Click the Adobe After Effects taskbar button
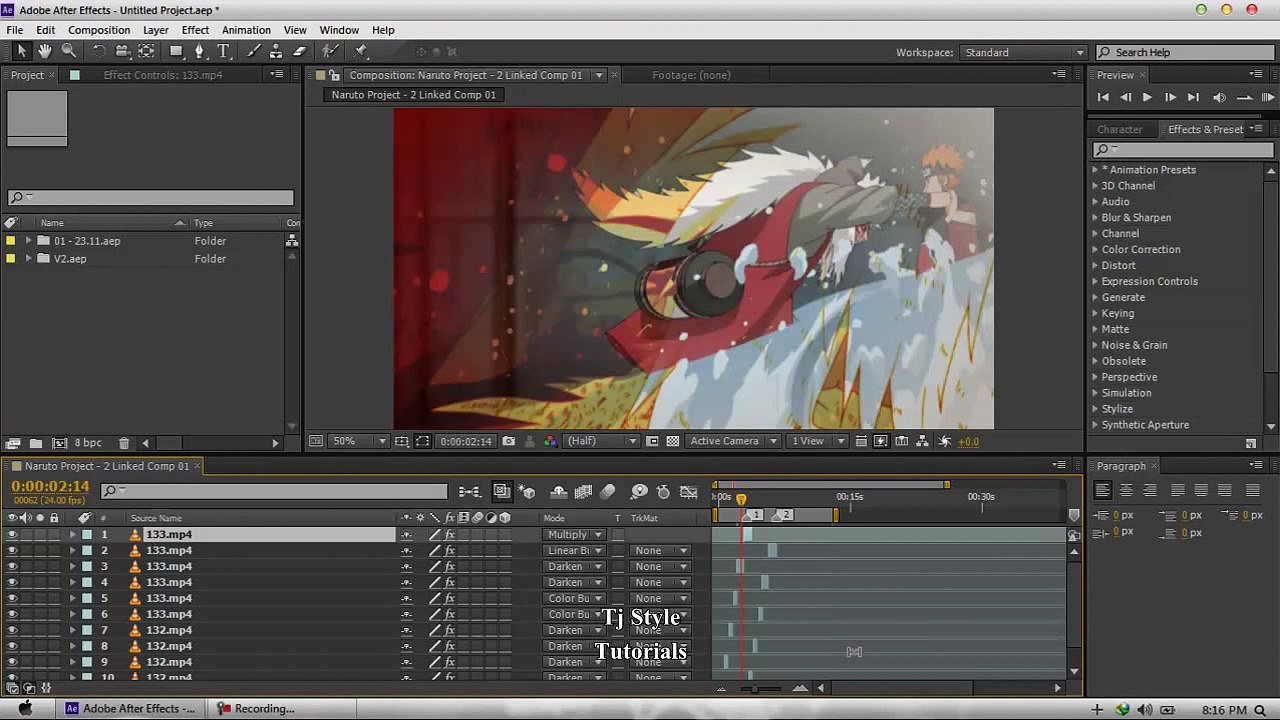1280x720 pixels. (x=132, y=709)
